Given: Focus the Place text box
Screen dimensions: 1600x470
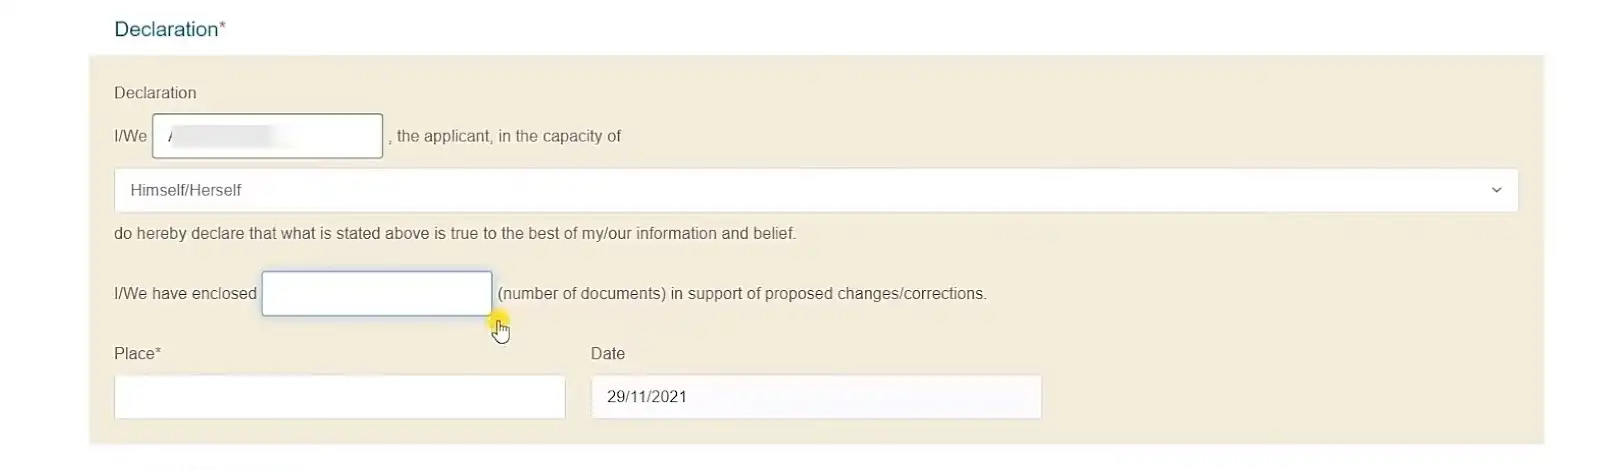Looking at the screenshot, I should tap(340, 397).
